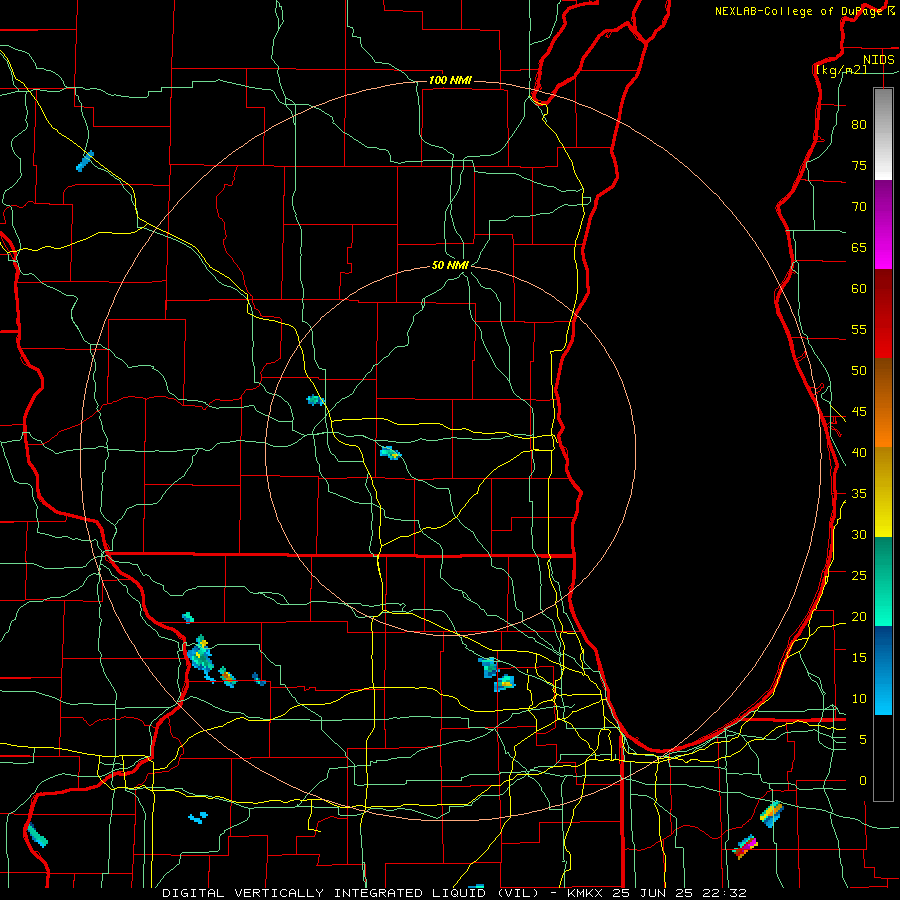Click the 100 NMI range ring label
Screen dimensions: 900x900
point(450,80)
